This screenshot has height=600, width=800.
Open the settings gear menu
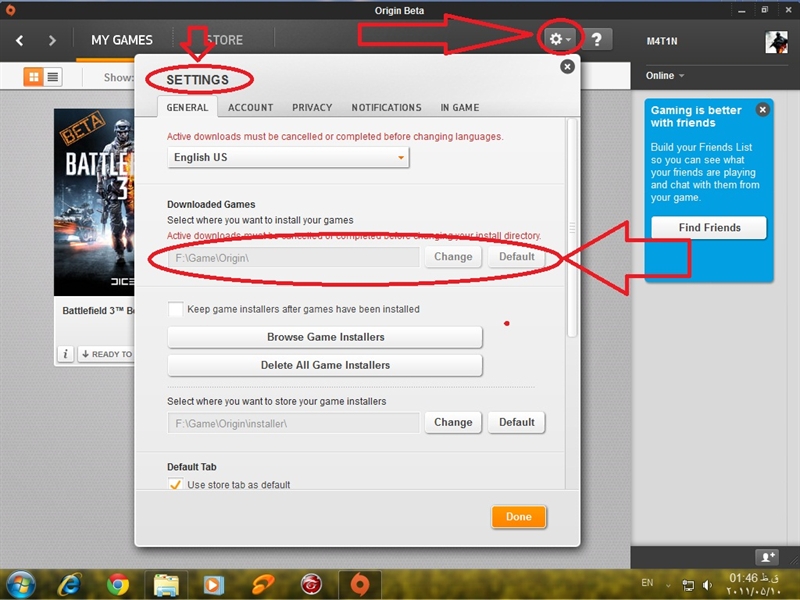coord(559,40)
